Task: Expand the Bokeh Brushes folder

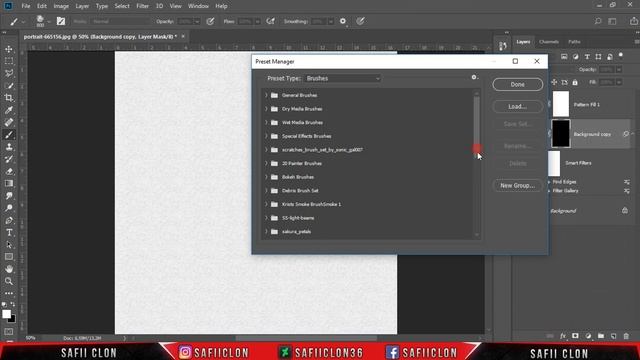Action: (266, 177)
